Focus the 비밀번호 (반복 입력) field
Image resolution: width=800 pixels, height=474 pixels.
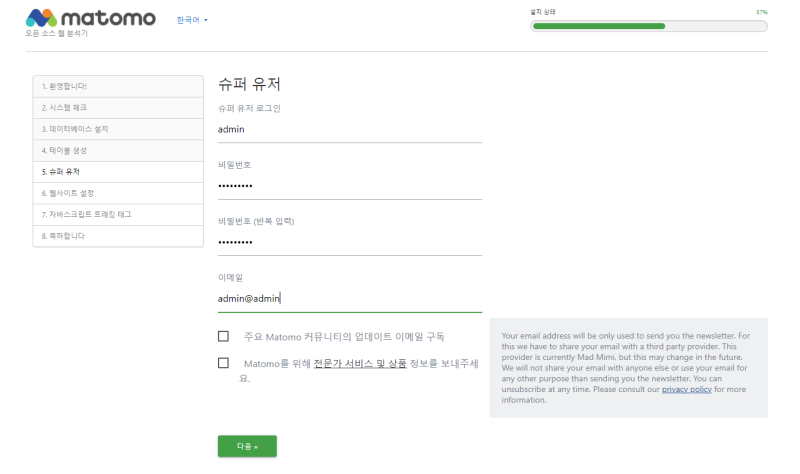(349, 242)
